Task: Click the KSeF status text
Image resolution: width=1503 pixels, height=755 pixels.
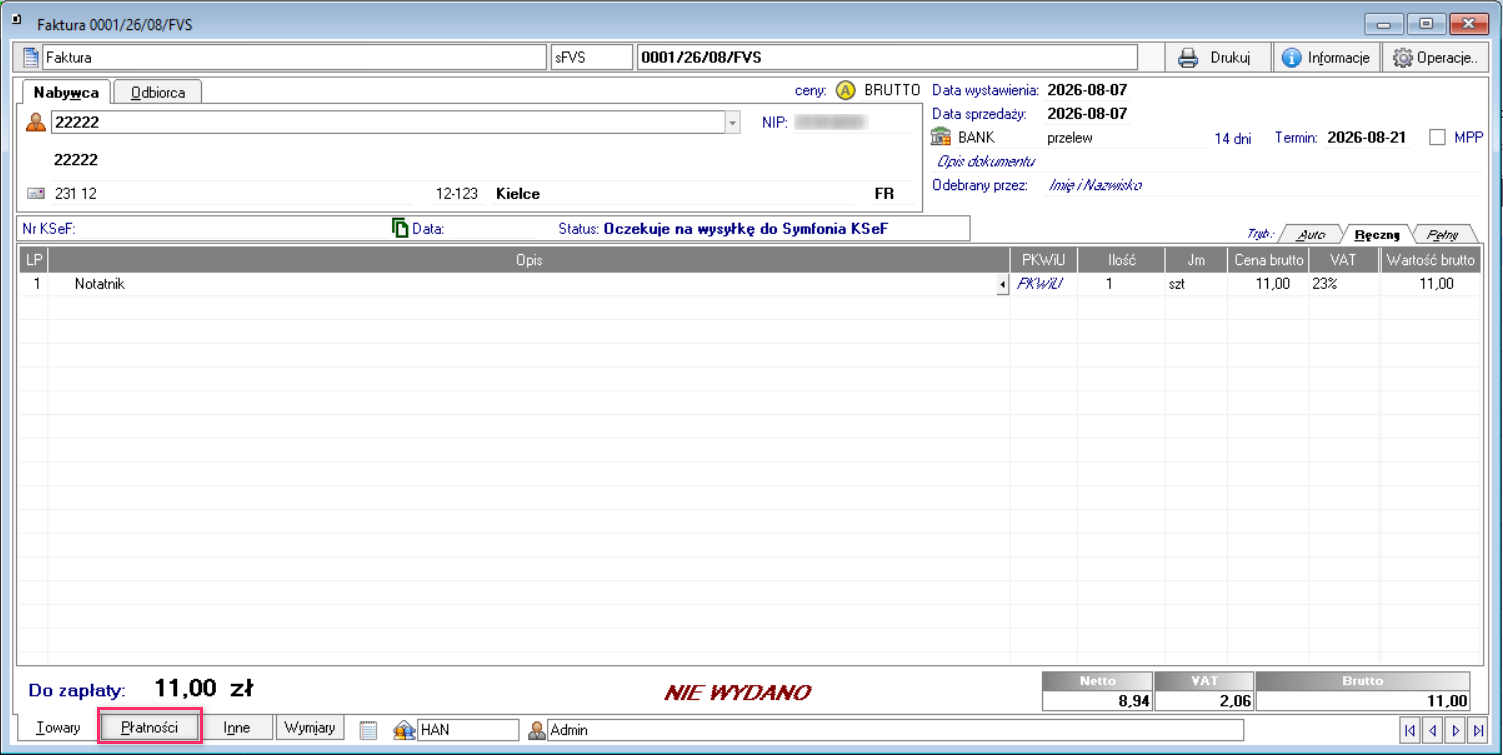Action: (746, 229)
